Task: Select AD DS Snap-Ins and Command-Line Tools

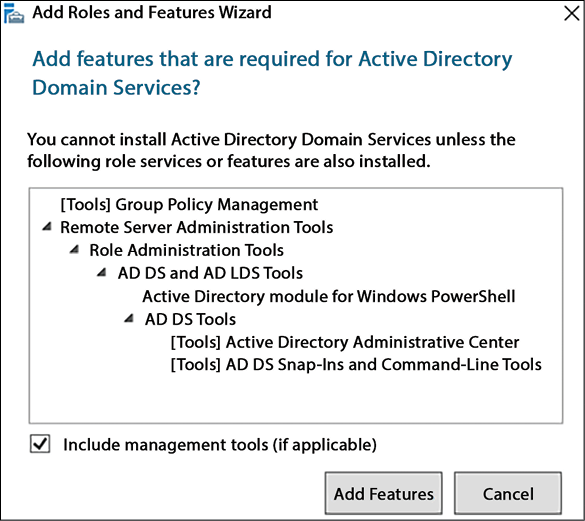Action: tap(356, 365)
